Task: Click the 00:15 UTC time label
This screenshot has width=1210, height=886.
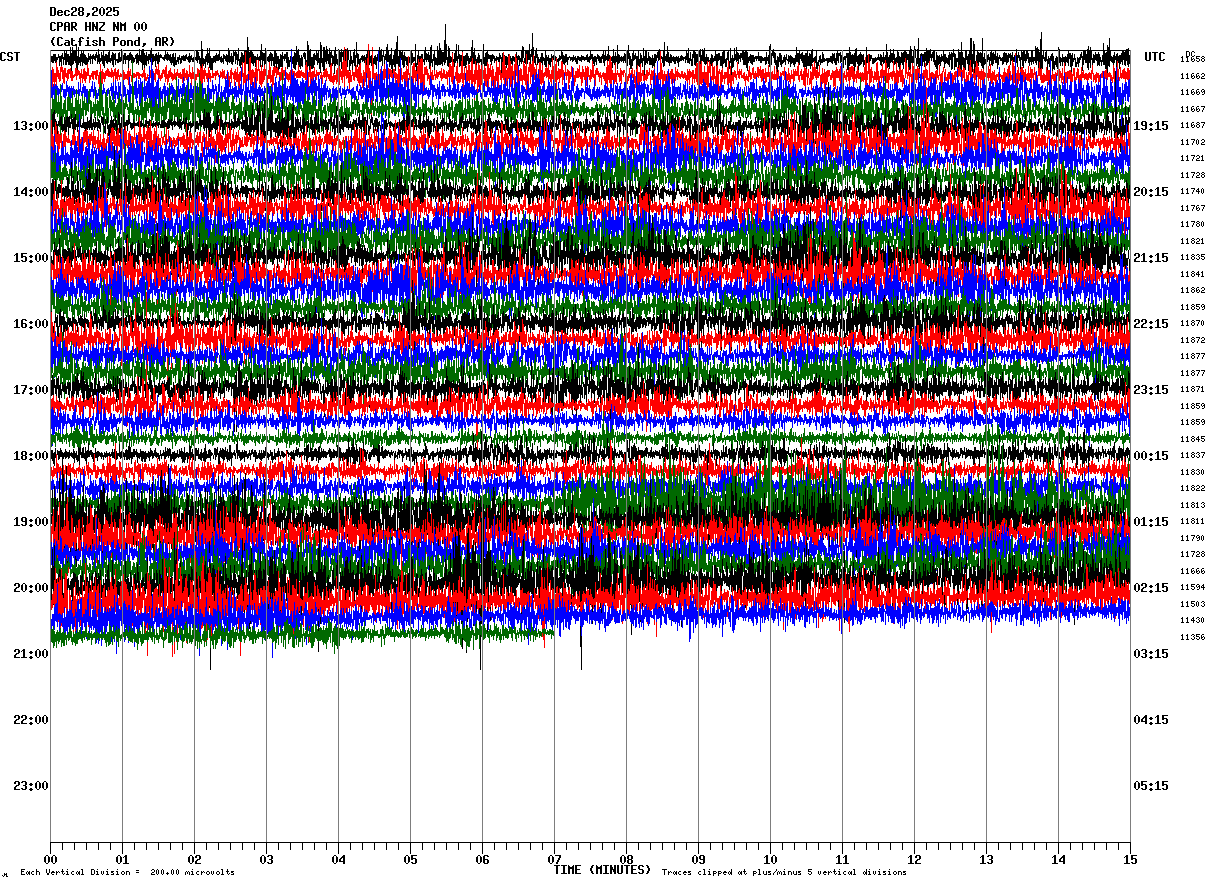Action: 1151,456
